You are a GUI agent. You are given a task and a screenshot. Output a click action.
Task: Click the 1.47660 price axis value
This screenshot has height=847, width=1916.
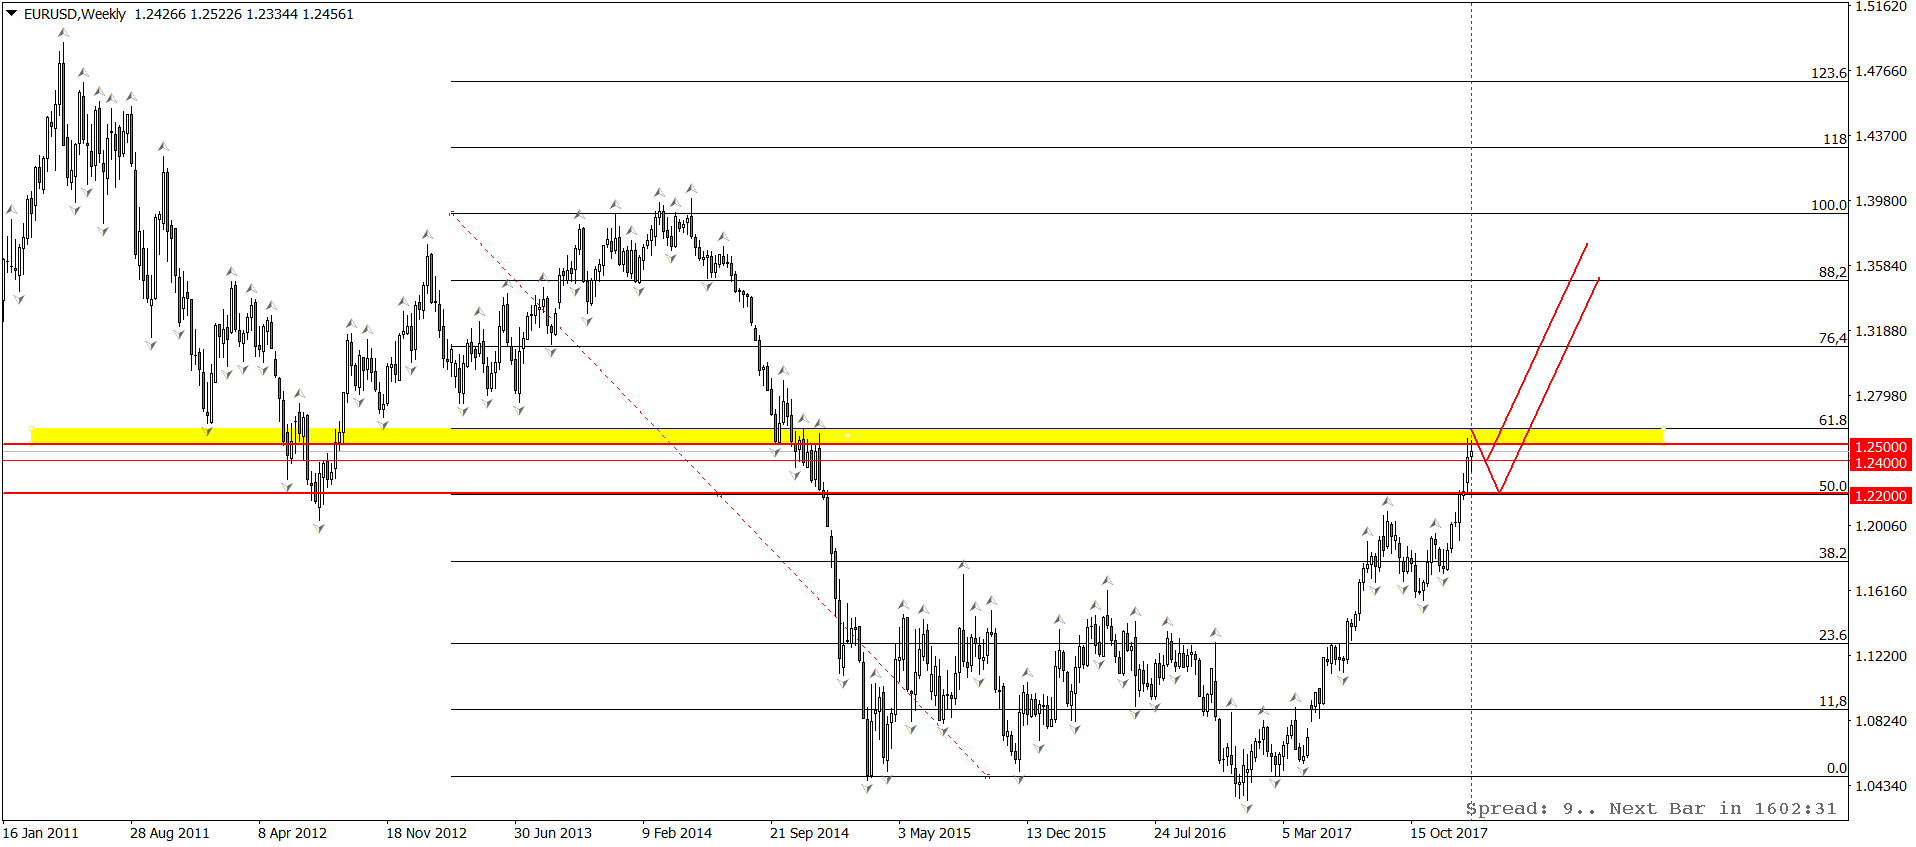coord(1881,71)
